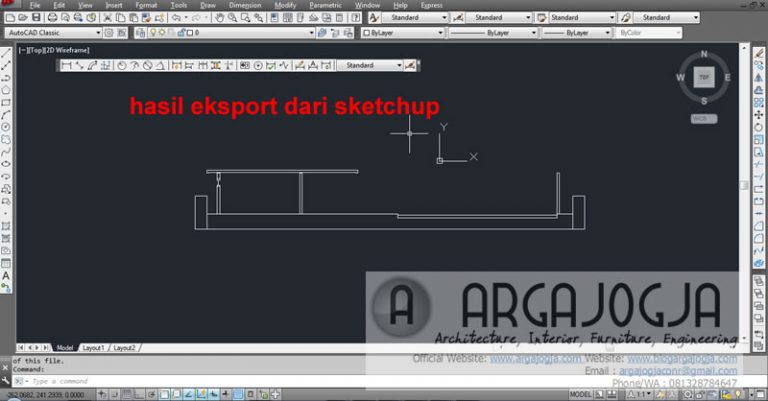Viewport: 768px width, 401px height.
Task: Click the Plot printer icon
Action: click(52, 18)
